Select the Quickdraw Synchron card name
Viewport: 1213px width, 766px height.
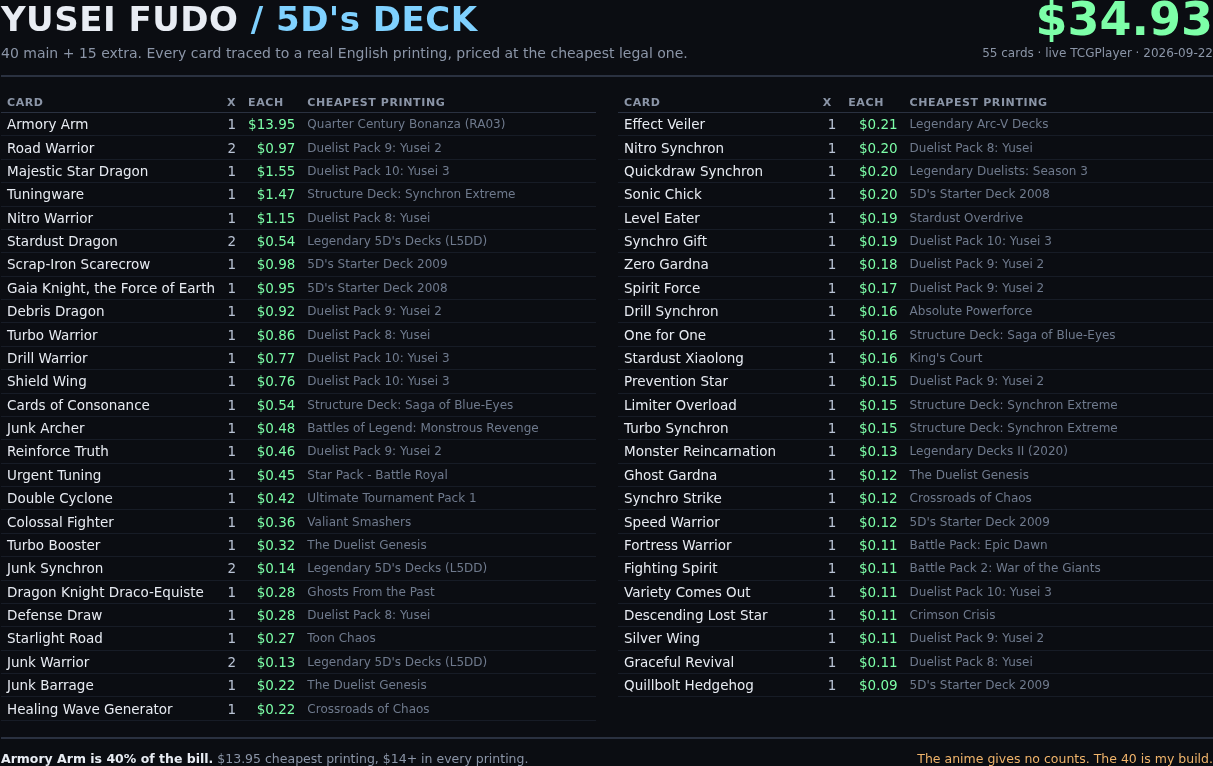click(x=693, y=171)
